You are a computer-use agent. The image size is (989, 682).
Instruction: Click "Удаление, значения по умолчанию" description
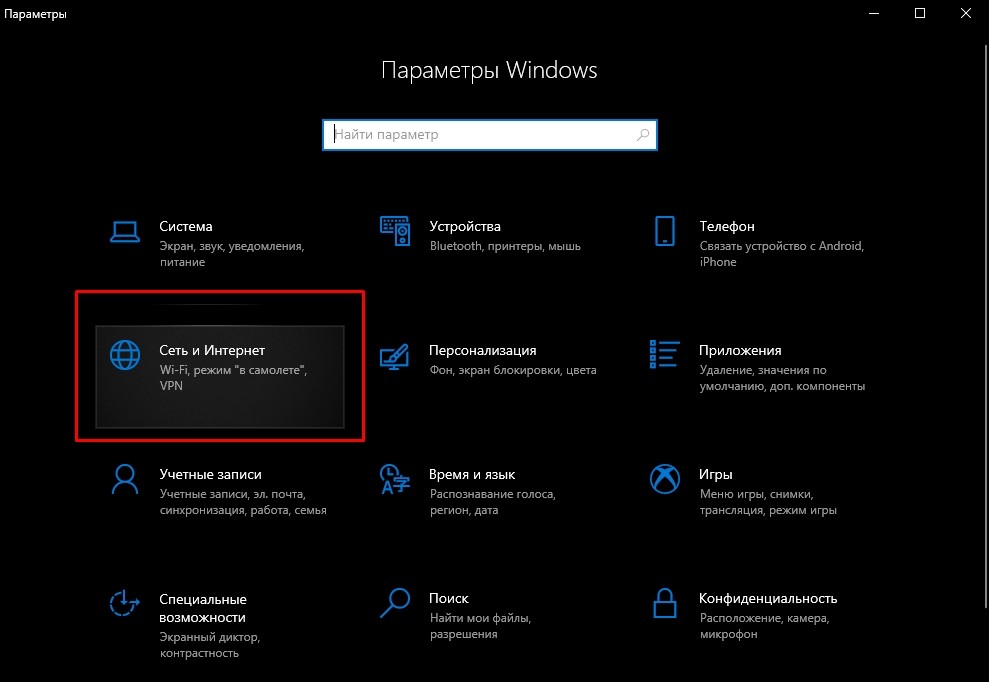pyautogui.click(x=782, y=377)
